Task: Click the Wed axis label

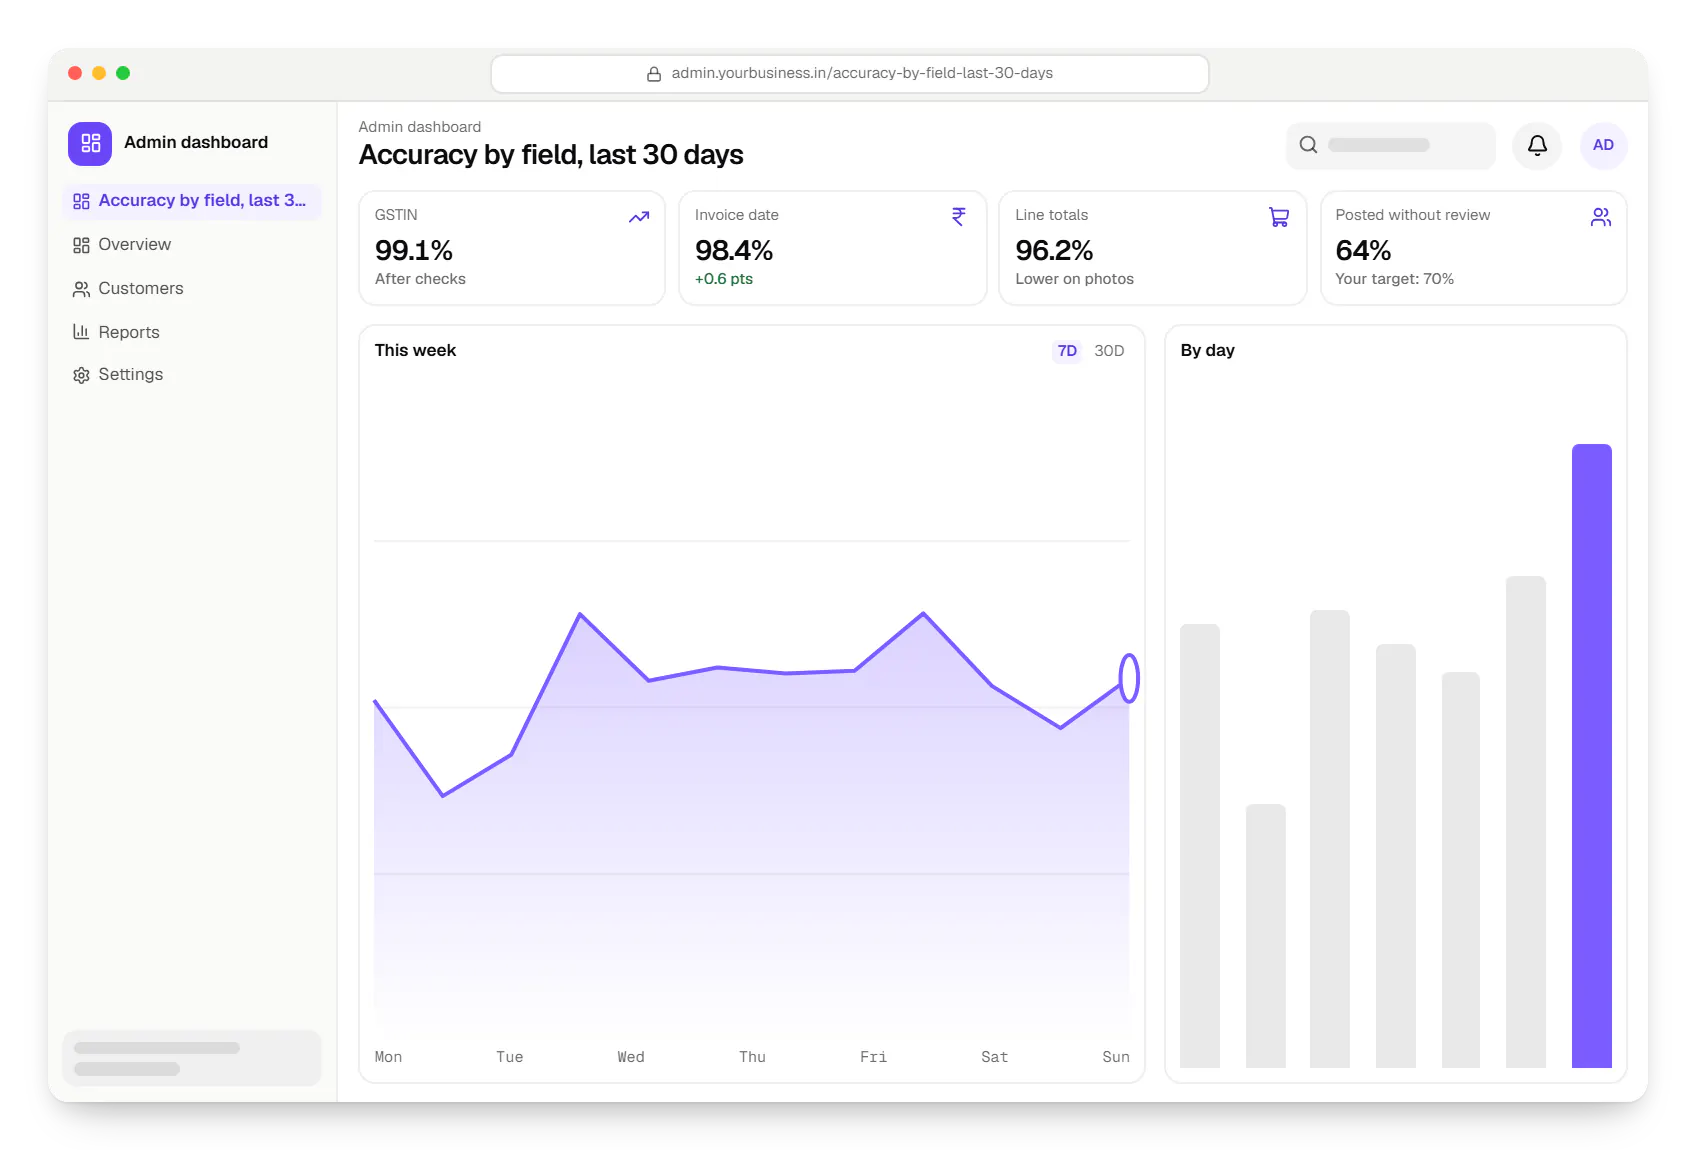Action: (x=631, y=1057)
